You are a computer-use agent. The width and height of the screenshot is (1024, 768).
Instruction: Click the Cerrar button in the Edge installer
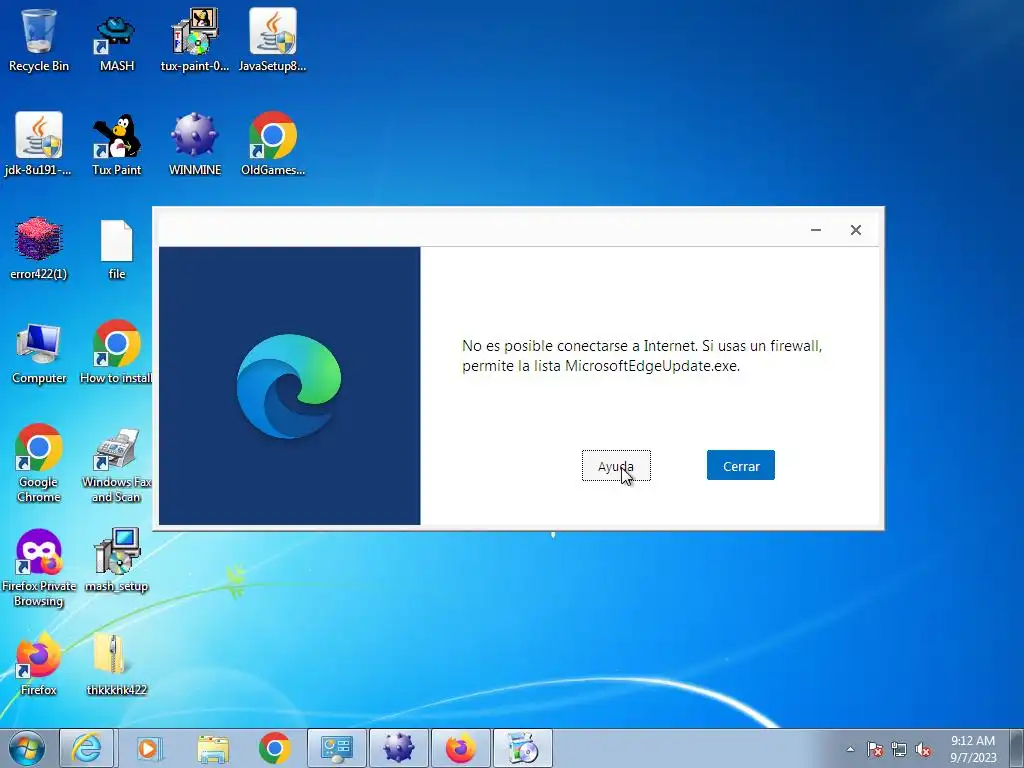(x=741, y=465)
